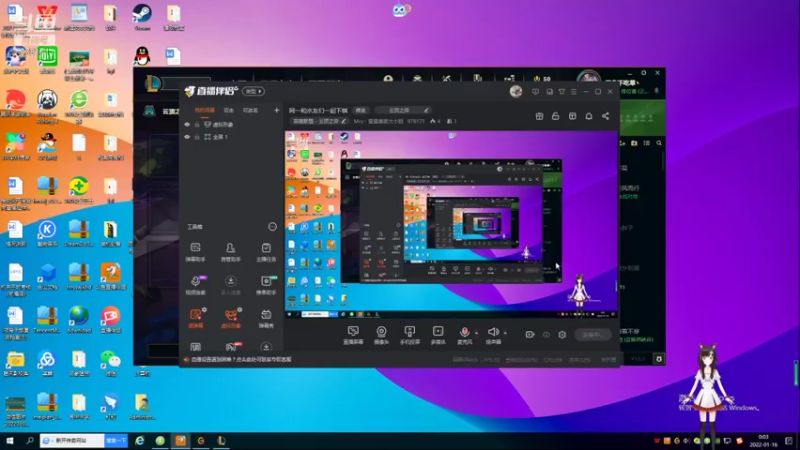
Task: Toggle visibility of the 虚拟形象 layer
Action: [x=187, y=124]
